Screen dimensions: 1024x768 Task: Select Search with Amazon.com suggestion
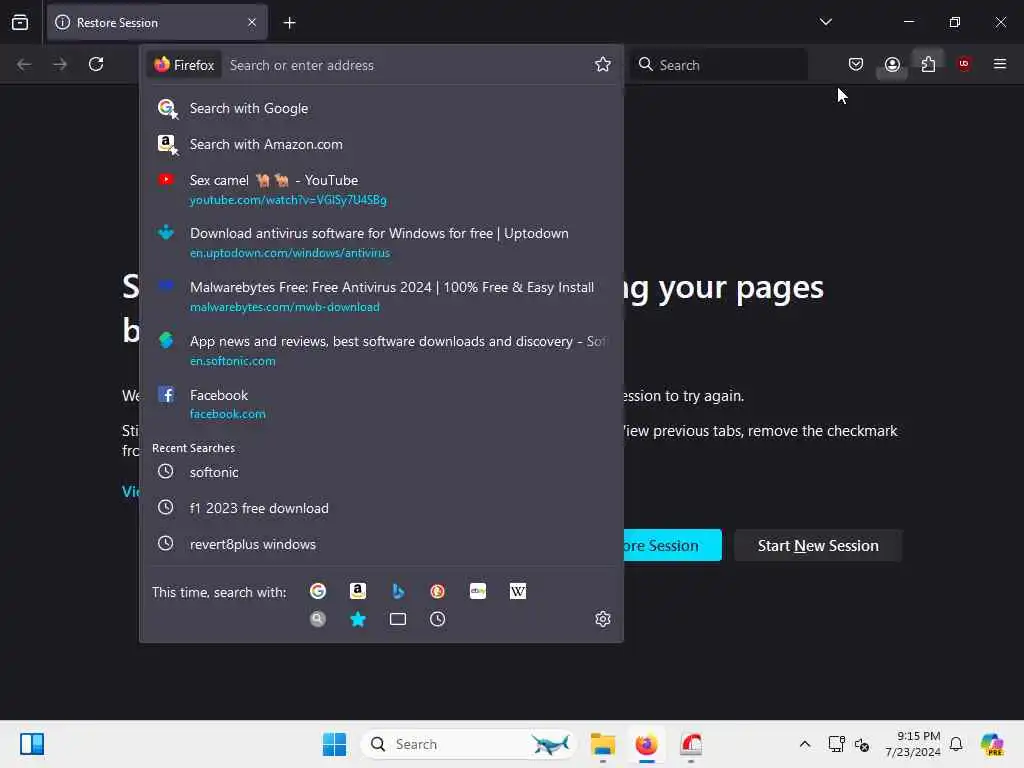pos(381,144)
